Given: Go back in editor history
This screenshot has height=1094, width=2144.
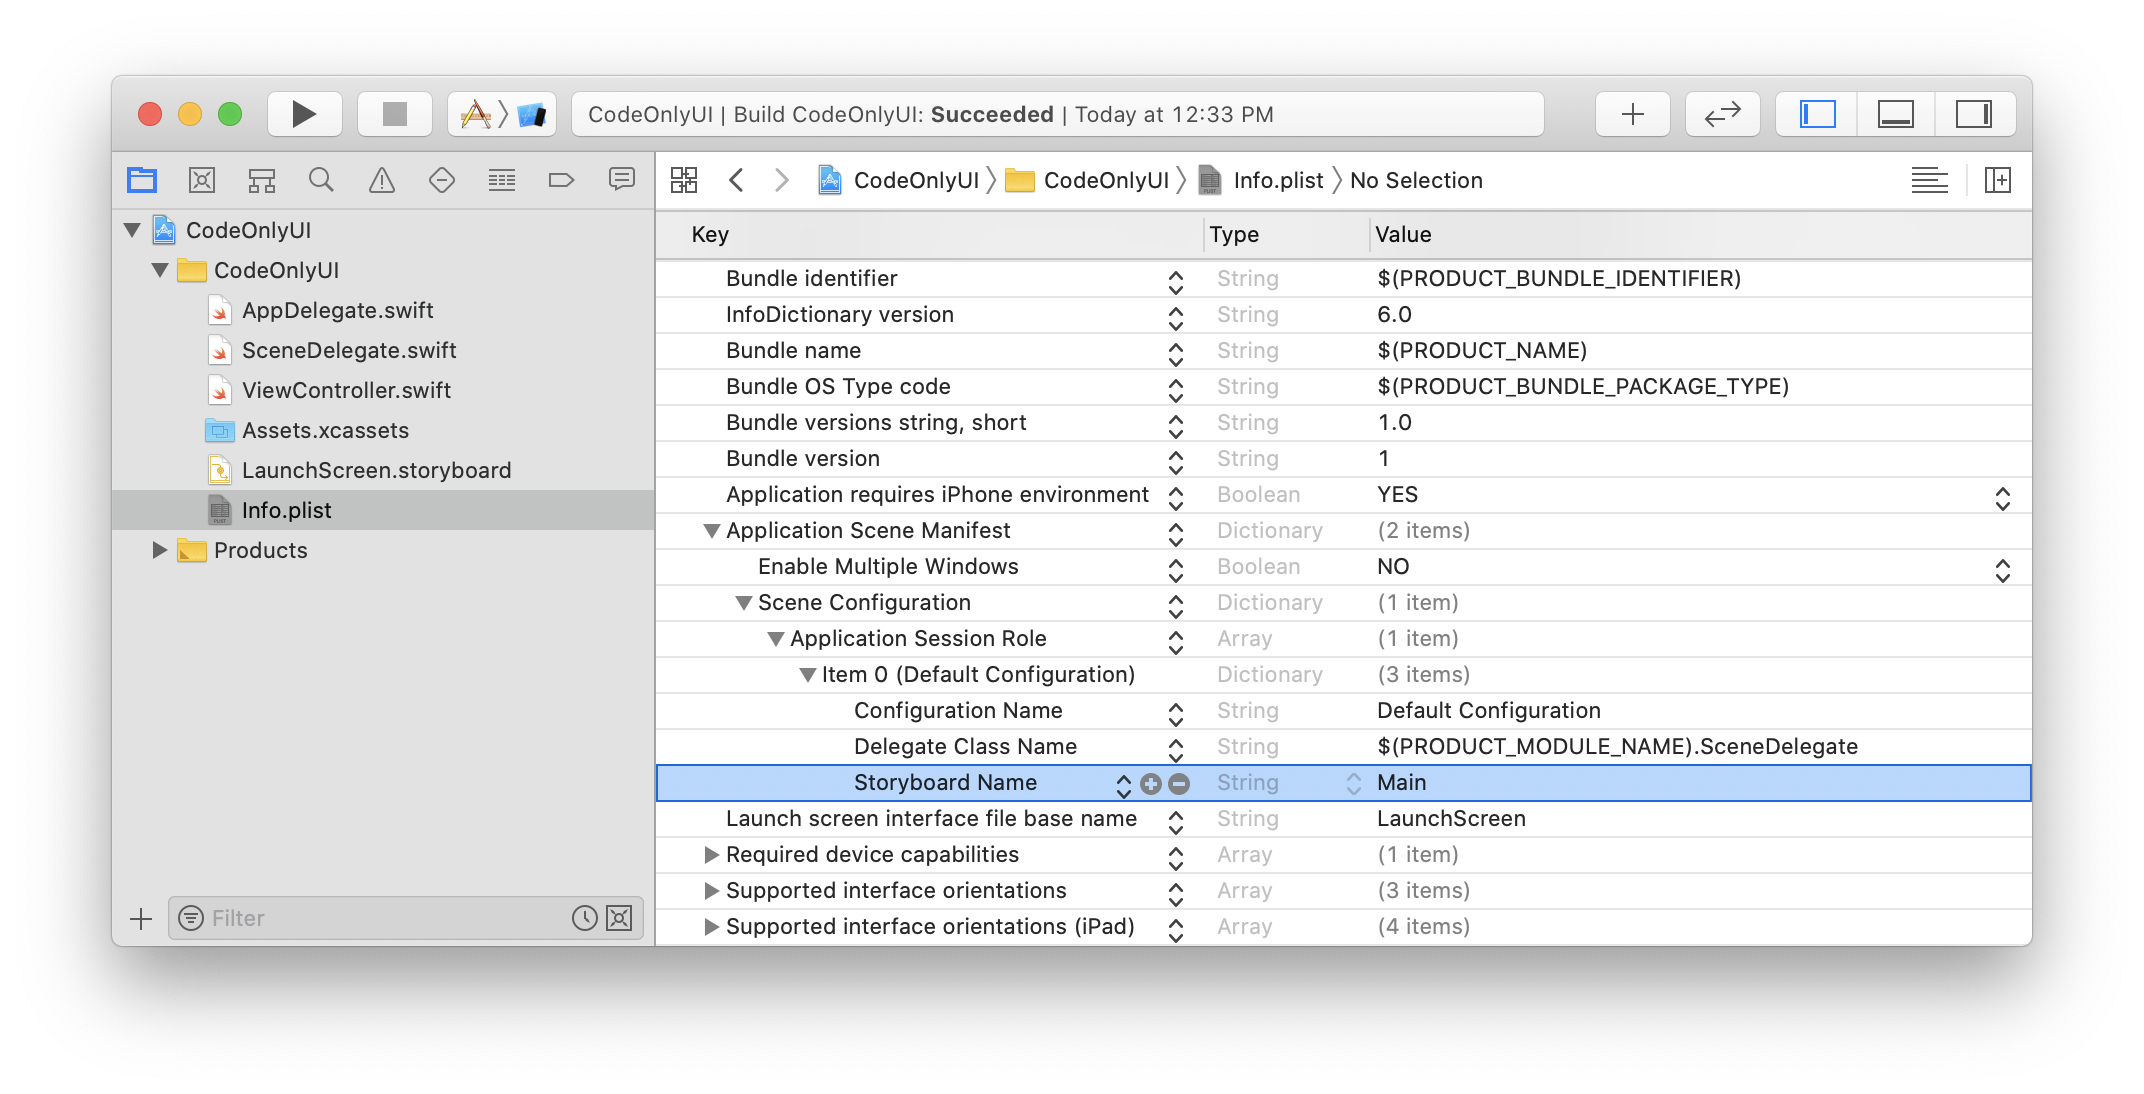Looking at the screenshot, I should (x=737, y=180).
